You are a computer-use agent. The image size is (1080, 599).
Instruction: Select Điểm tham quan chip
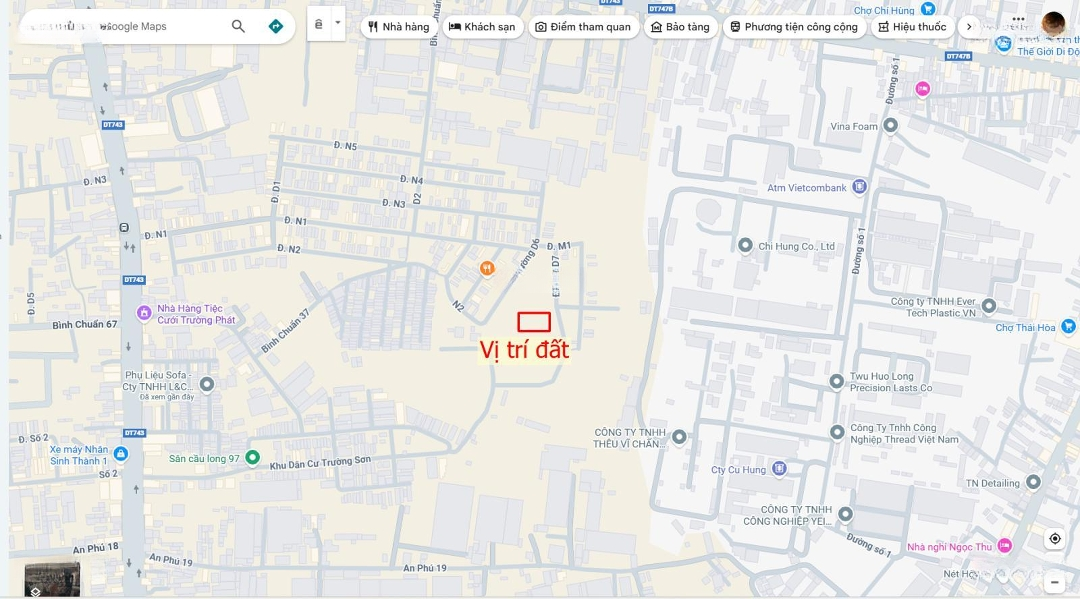coord(583,27)
